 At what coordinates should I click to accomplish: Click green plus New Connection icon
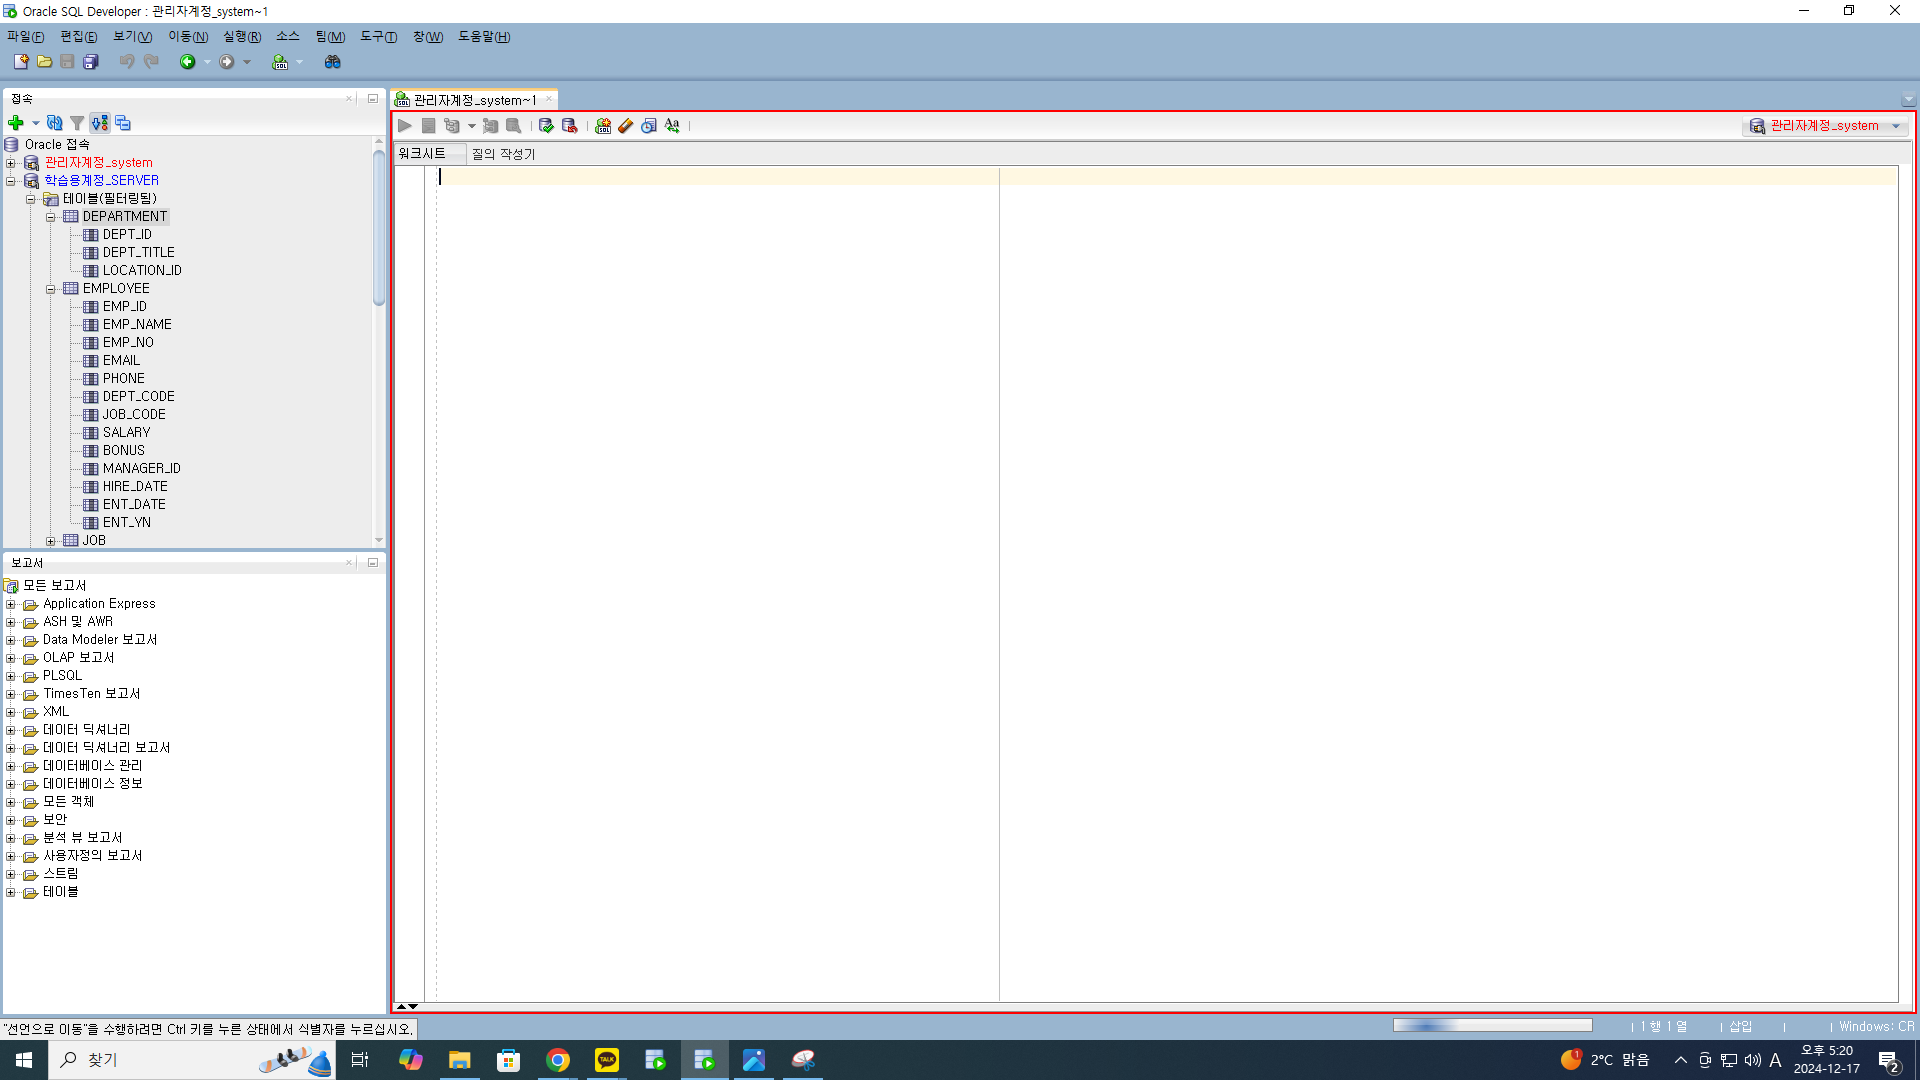[x=16, y=123]
